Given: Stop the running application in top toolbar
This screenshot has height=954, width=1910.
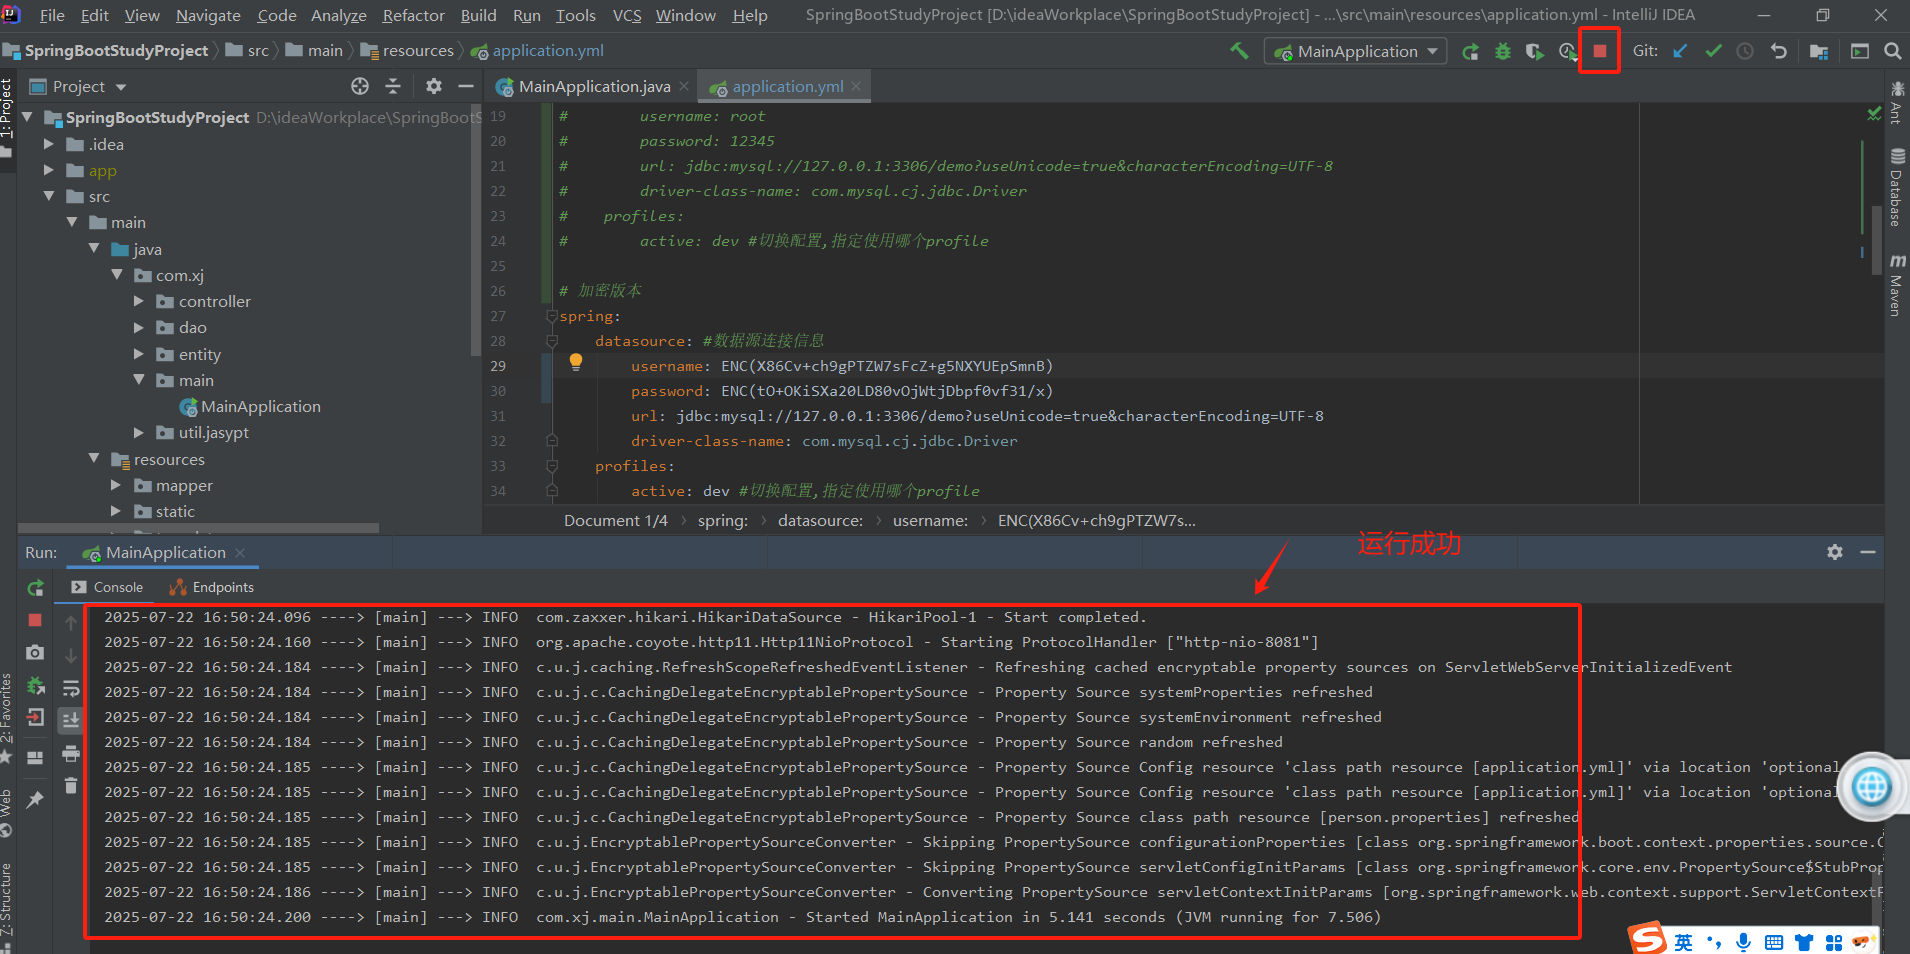Looking at the screenshot, I should [x=1600, y=51].
